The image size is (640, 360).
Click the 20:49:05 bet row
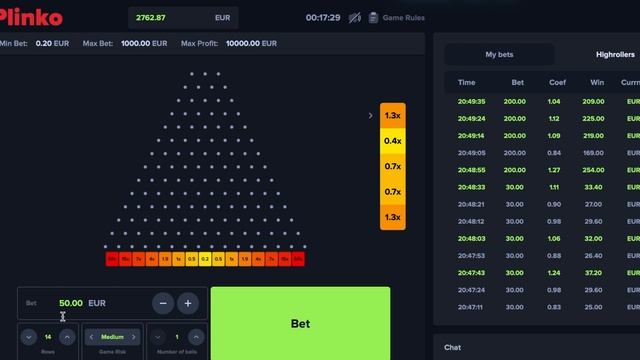click(542, 153)
